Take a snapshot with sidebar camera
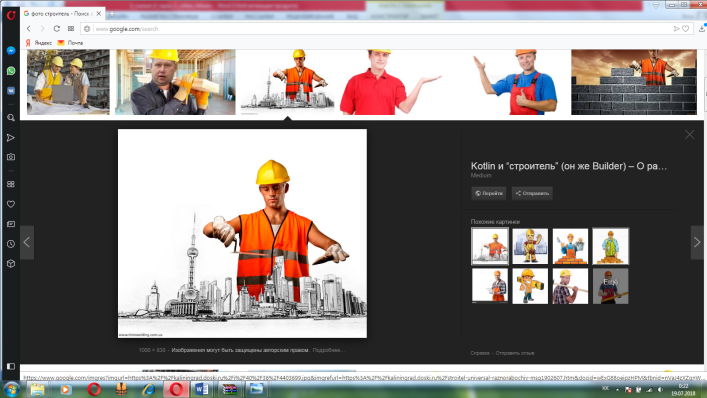Image resolution: width=707 pixels, height=398 pixels. (11, 157)
